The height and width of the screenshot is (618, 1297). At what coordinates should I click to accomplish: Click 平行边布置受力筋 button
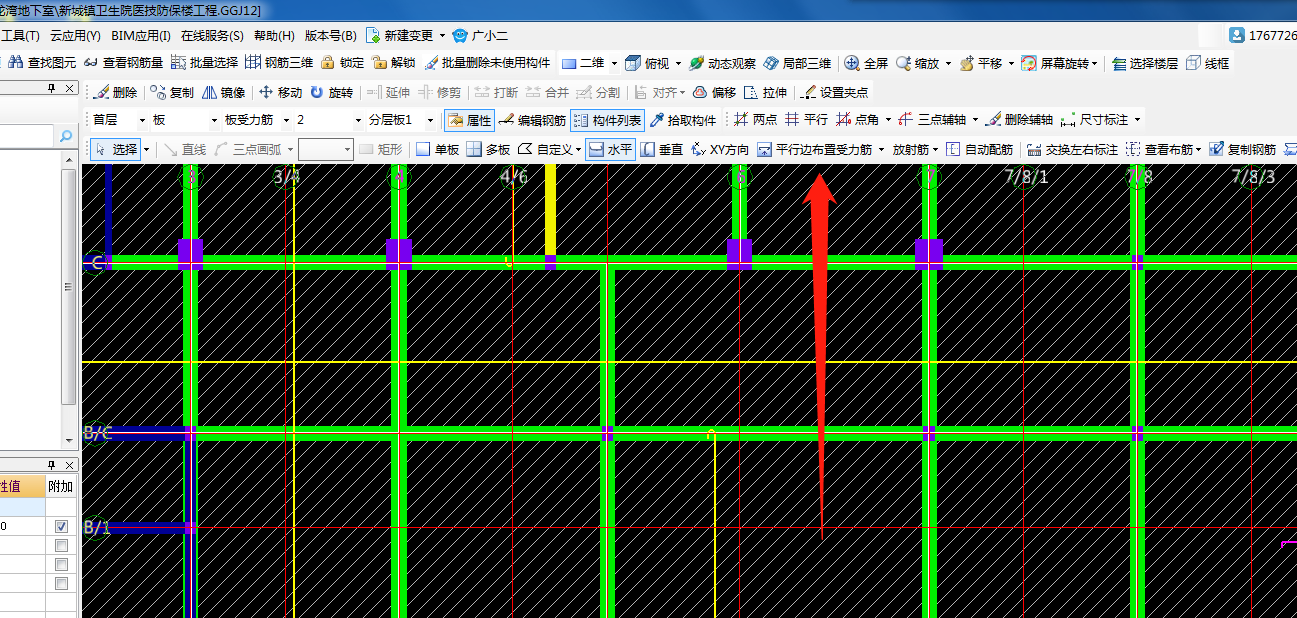point(815,149)
